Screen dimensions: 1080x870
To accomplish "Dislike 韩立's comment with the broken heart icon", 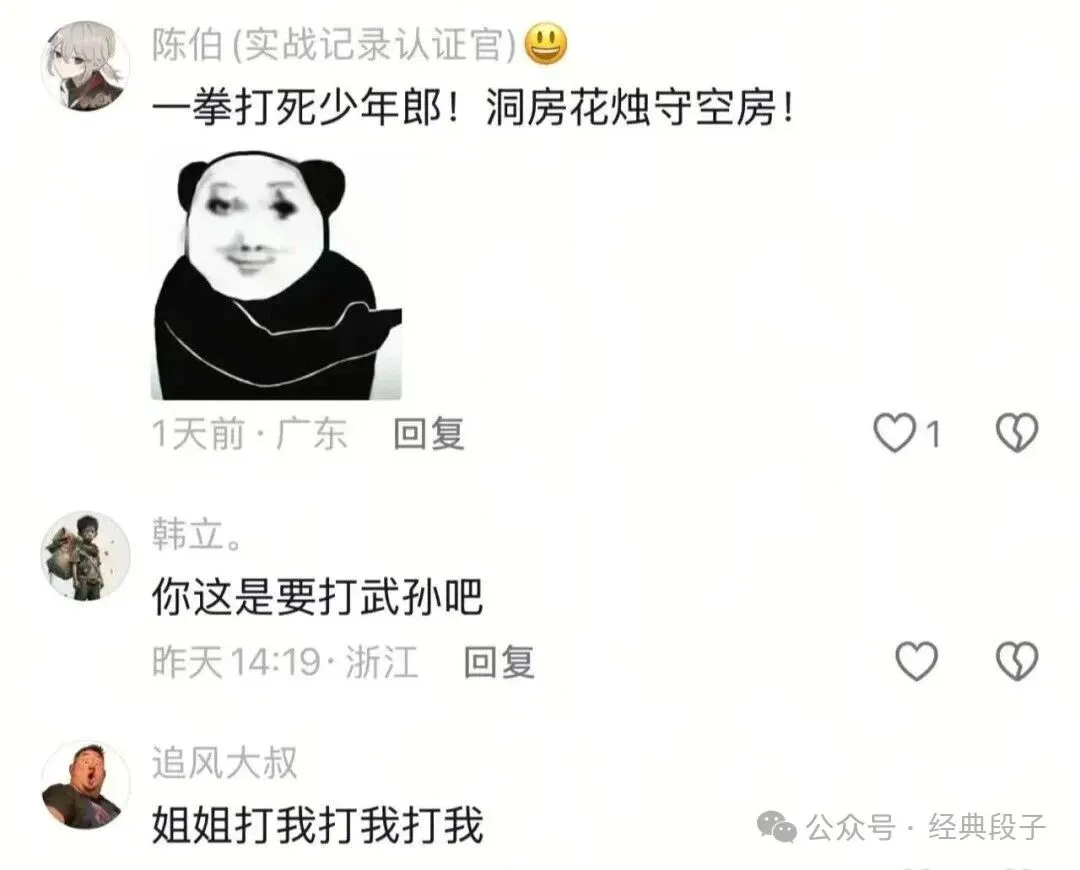I will click(x=1017, y=661).
